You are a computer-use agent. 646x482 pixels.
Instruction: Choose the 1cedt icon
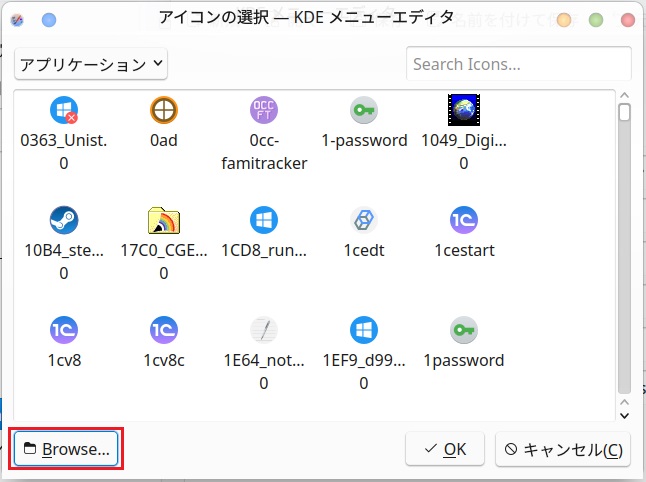[364, 220]
